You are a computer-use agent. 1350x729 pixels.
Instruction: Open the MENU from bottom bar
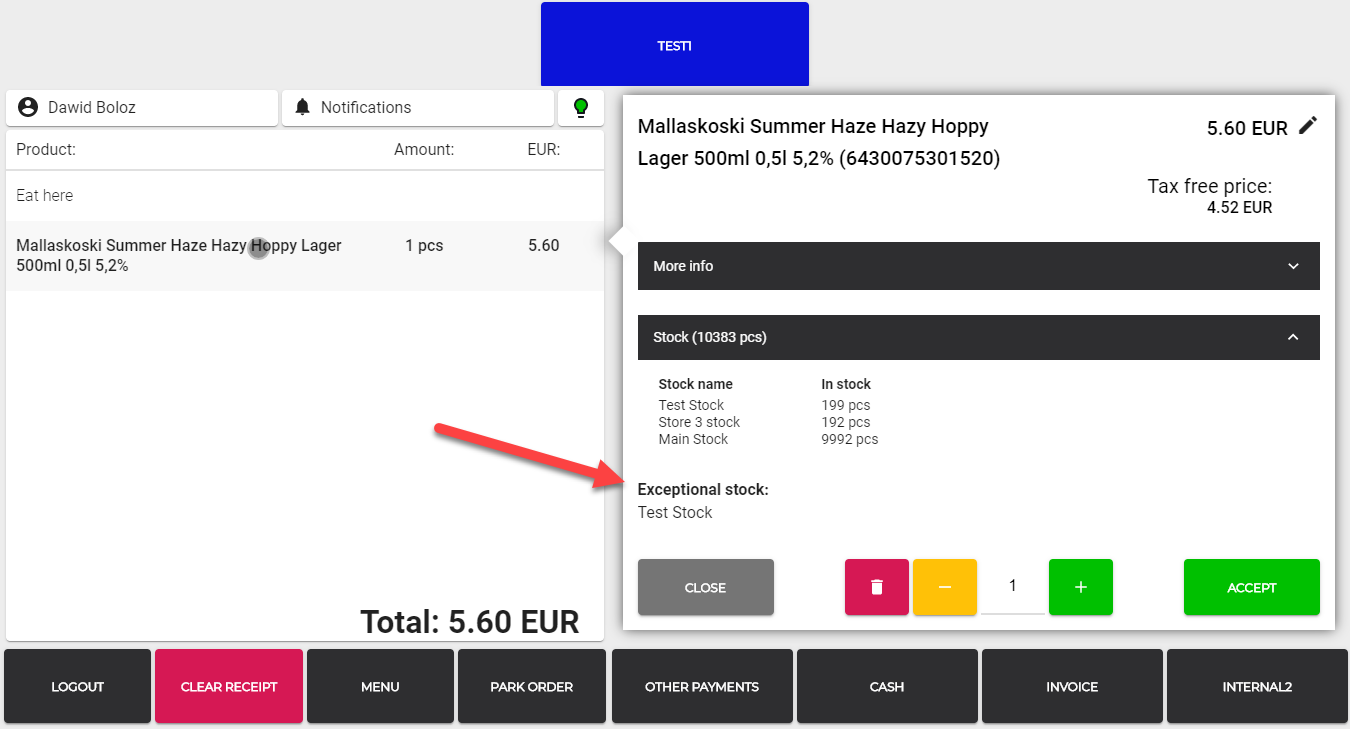click(x=380, y=687)
